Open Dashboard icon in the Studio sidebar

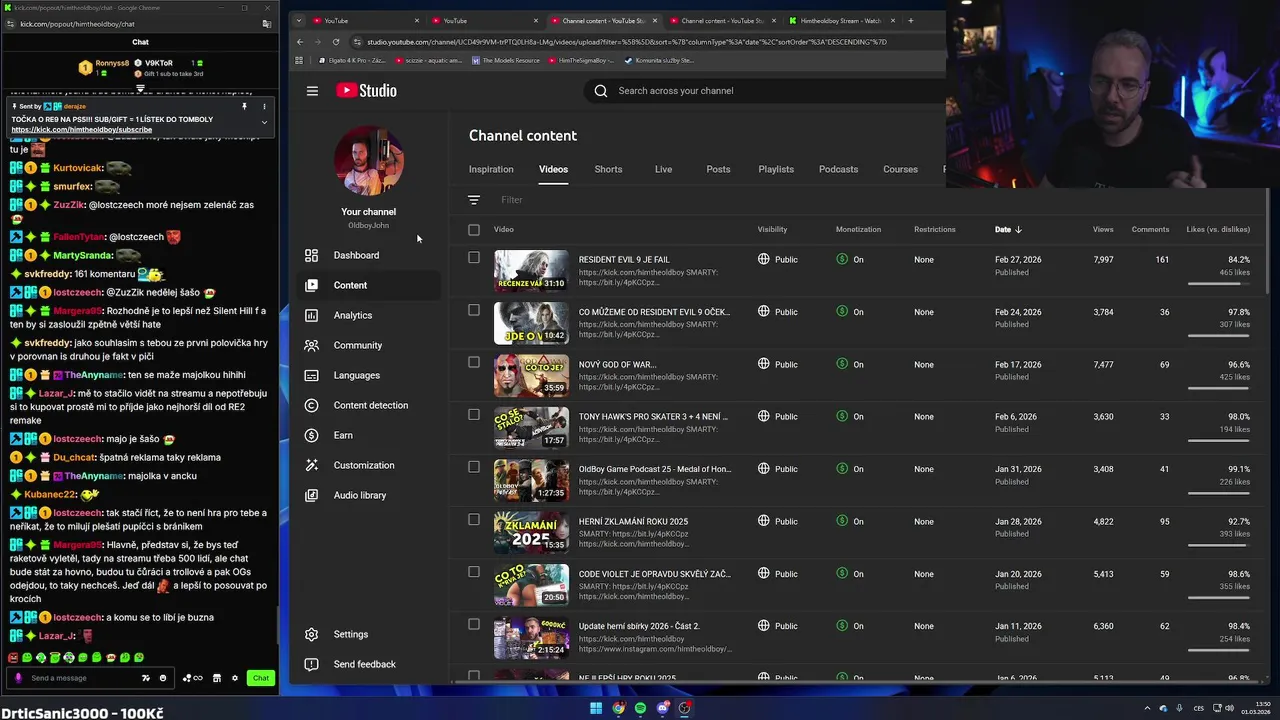coord(311,255)
